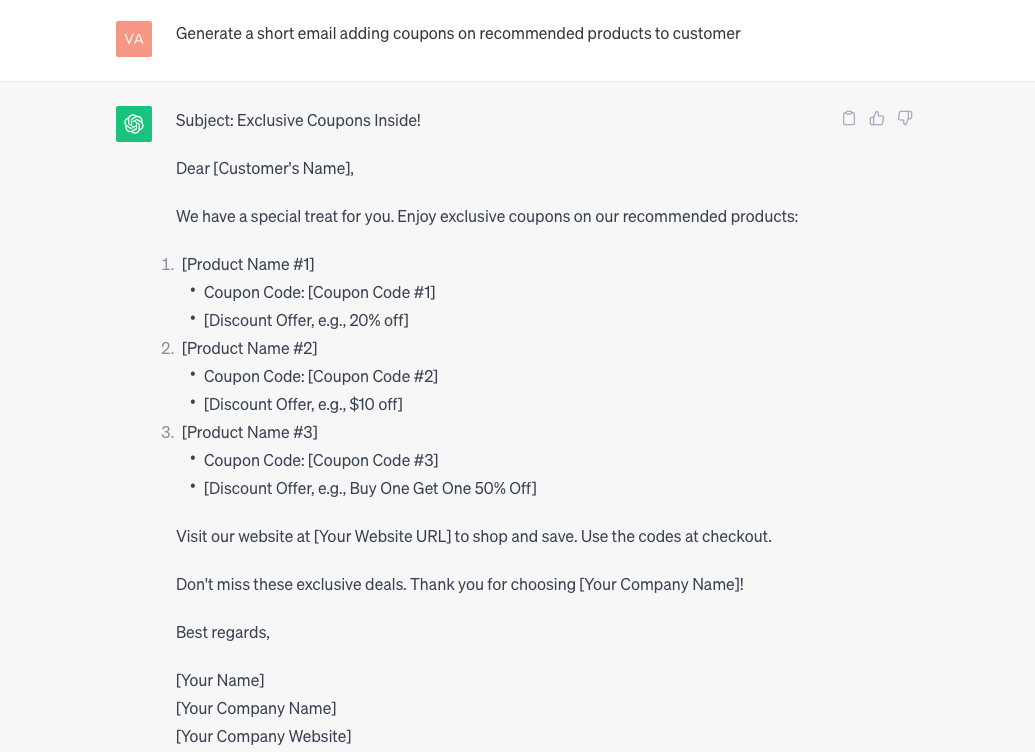Image resolution: width=1035 pixels, height=752 pixels.
Task: Click the [Product Name #2] list item
Action: (250, 348)
